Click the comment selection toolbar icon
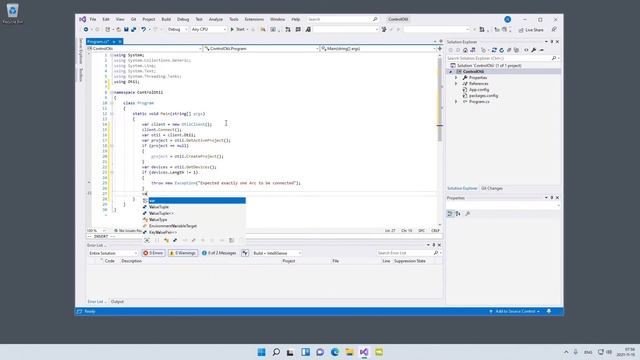Viewport: 640px width, 360px height. click(x=298, y=29)
